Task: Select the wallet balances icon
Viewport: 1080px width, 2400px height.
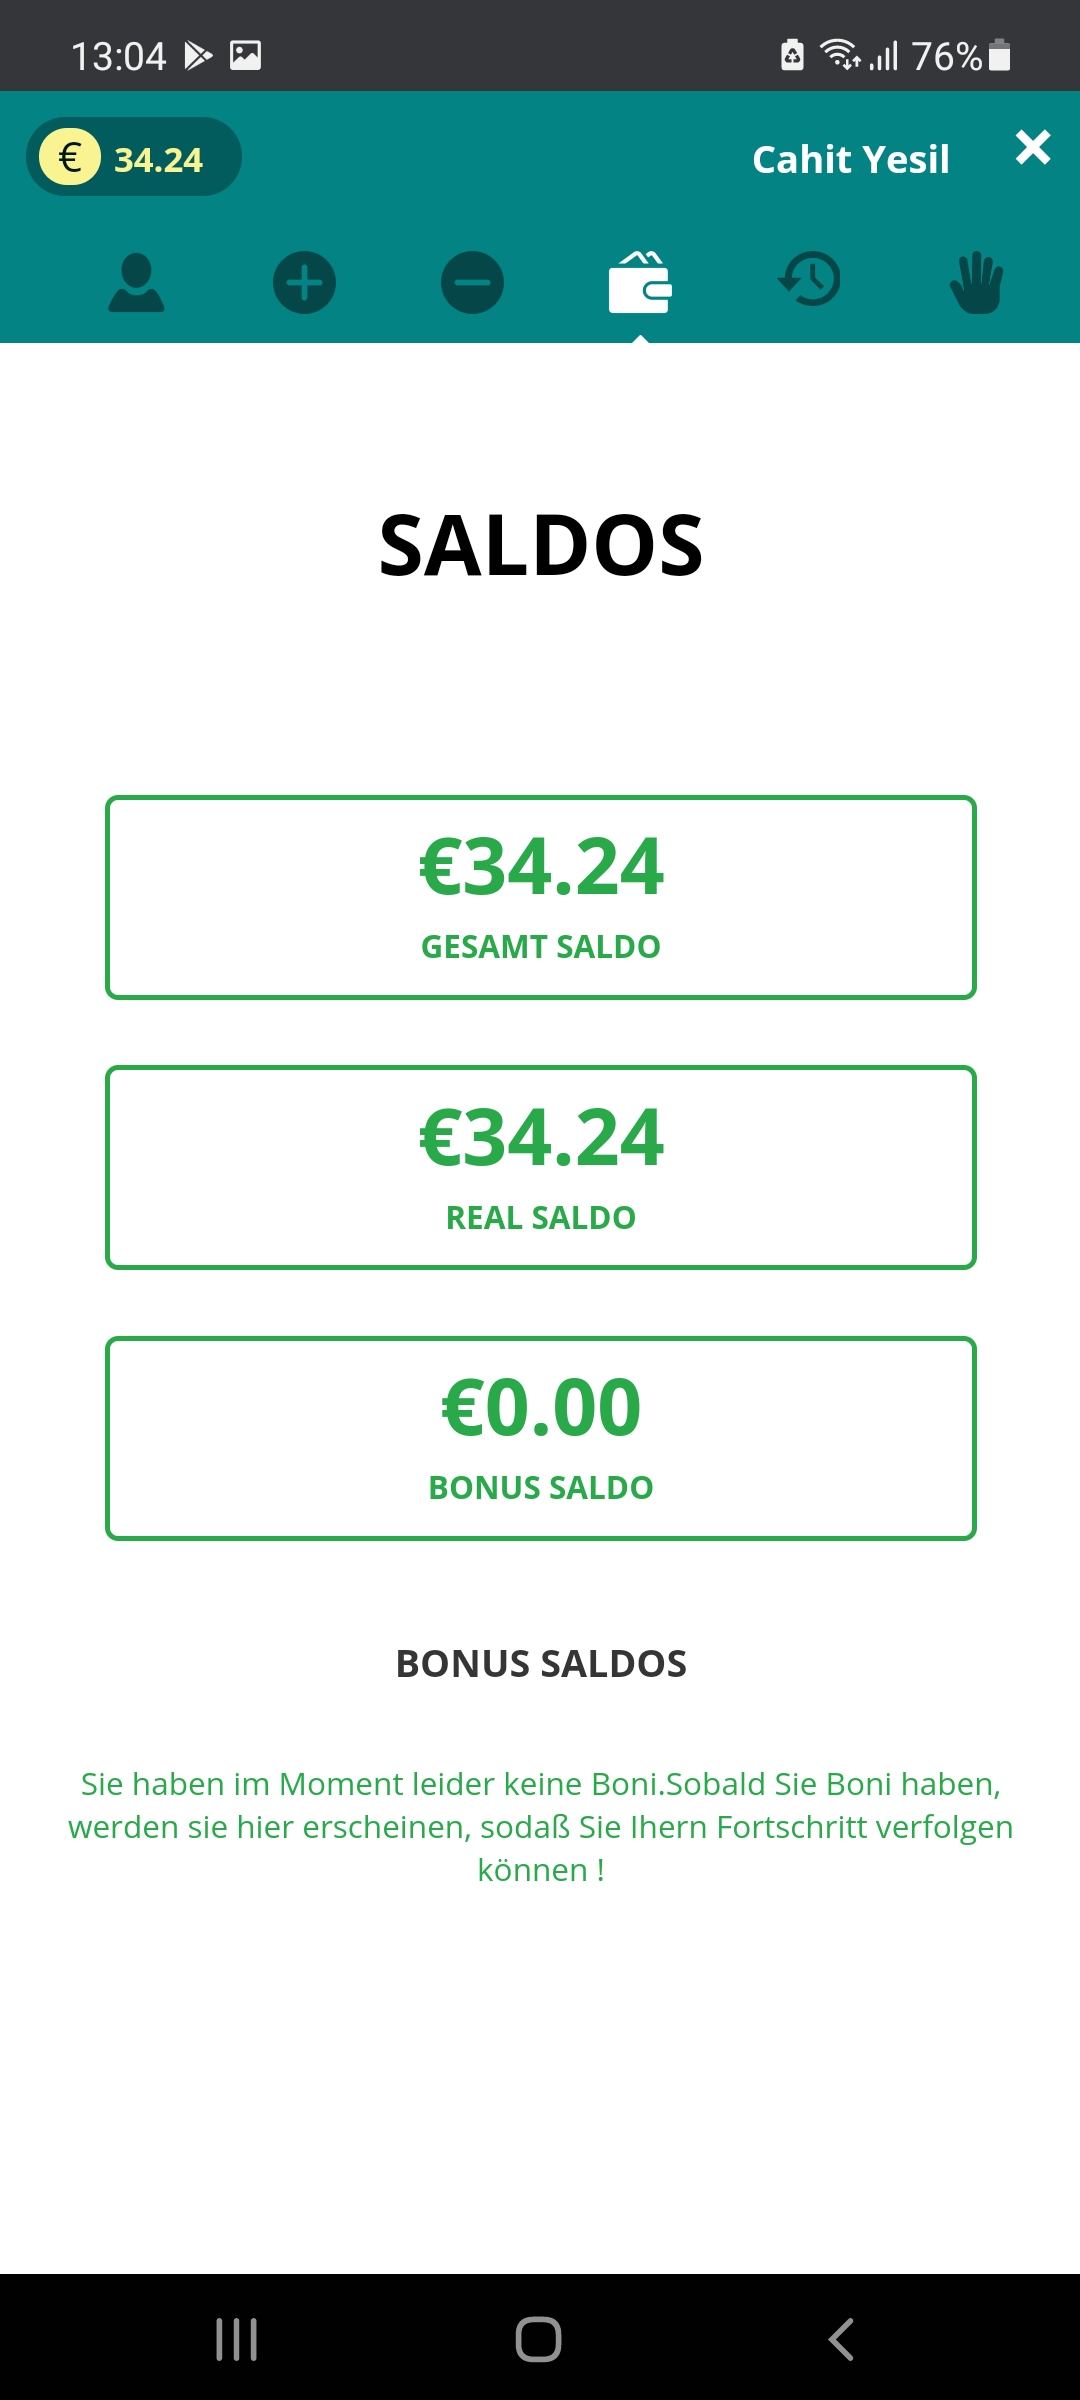Action: pyautogui.click(x=640, y=283)
